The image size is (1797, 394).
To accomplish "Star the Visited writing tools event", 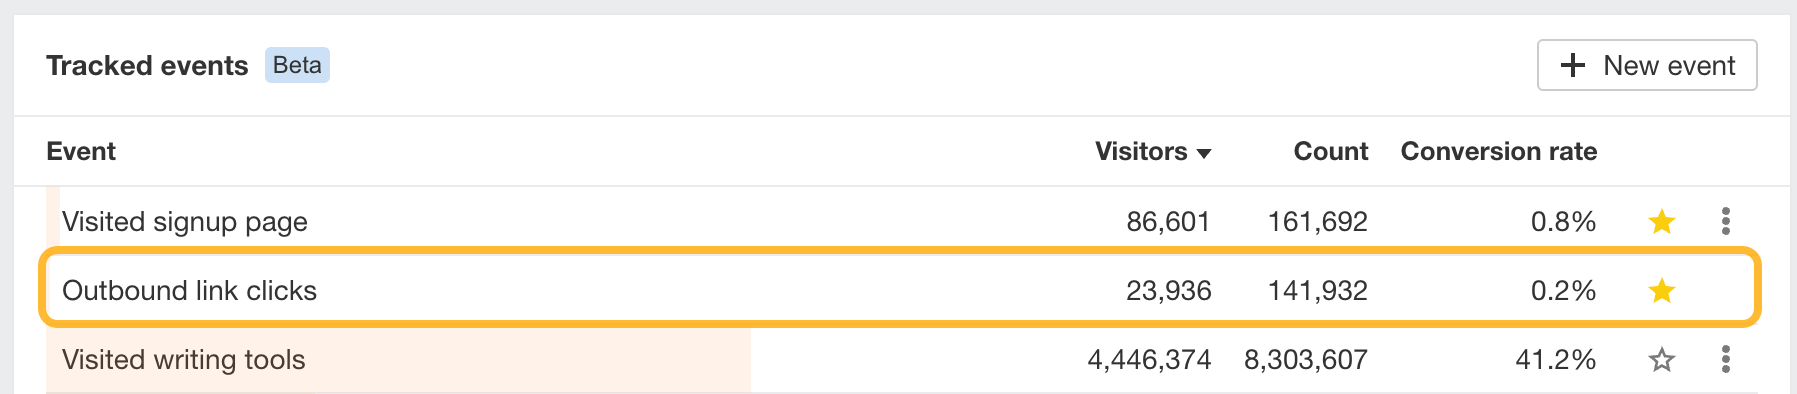I will [x=1662, y=359].
